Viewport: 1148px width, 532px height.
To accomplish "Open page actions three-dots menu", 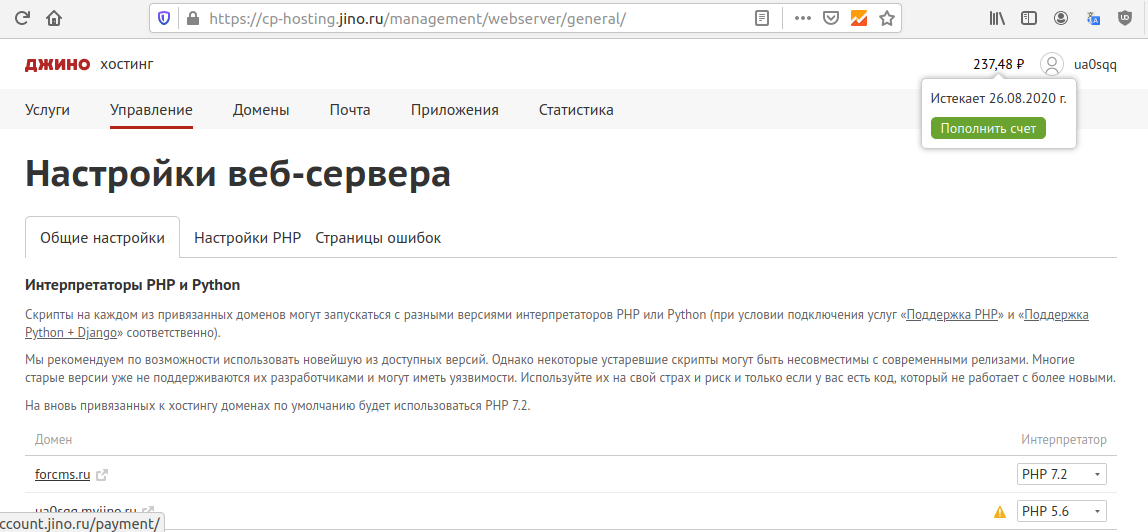I will point(802,18).
